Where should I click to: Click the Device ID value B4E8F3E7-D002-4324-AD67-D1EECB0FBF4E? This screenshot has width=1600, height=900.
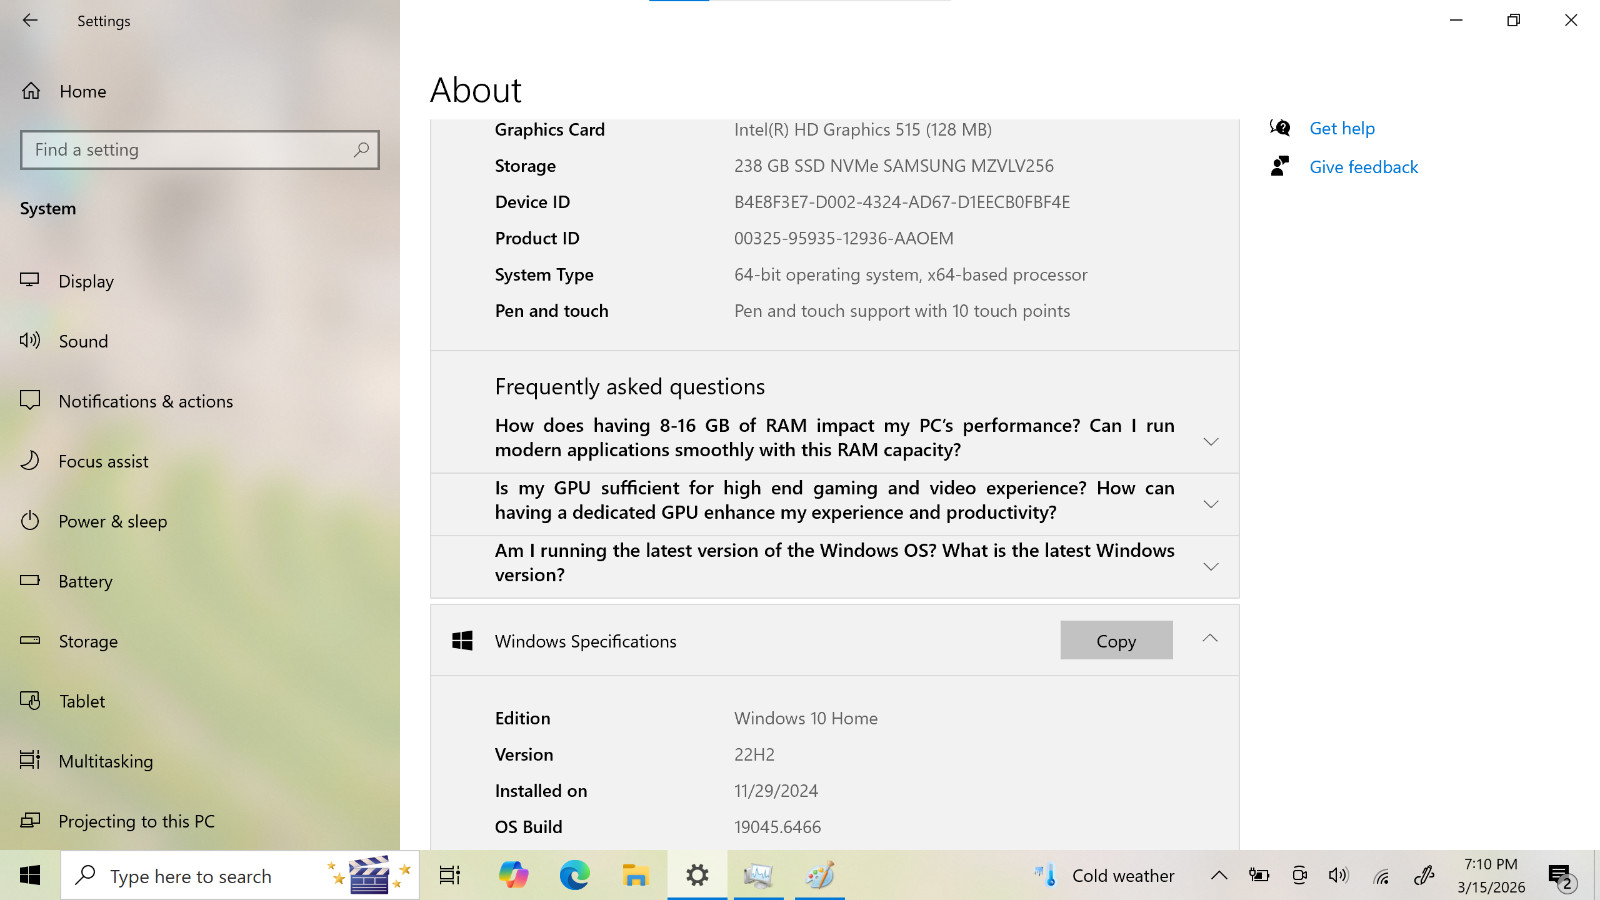point(902,202)
